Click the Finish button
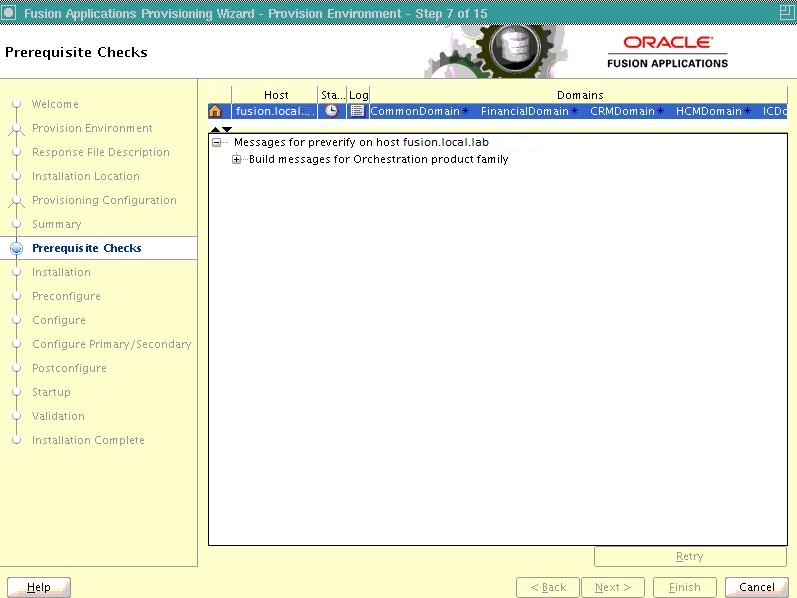Screen dimensions: 797x598 point(685,587)
